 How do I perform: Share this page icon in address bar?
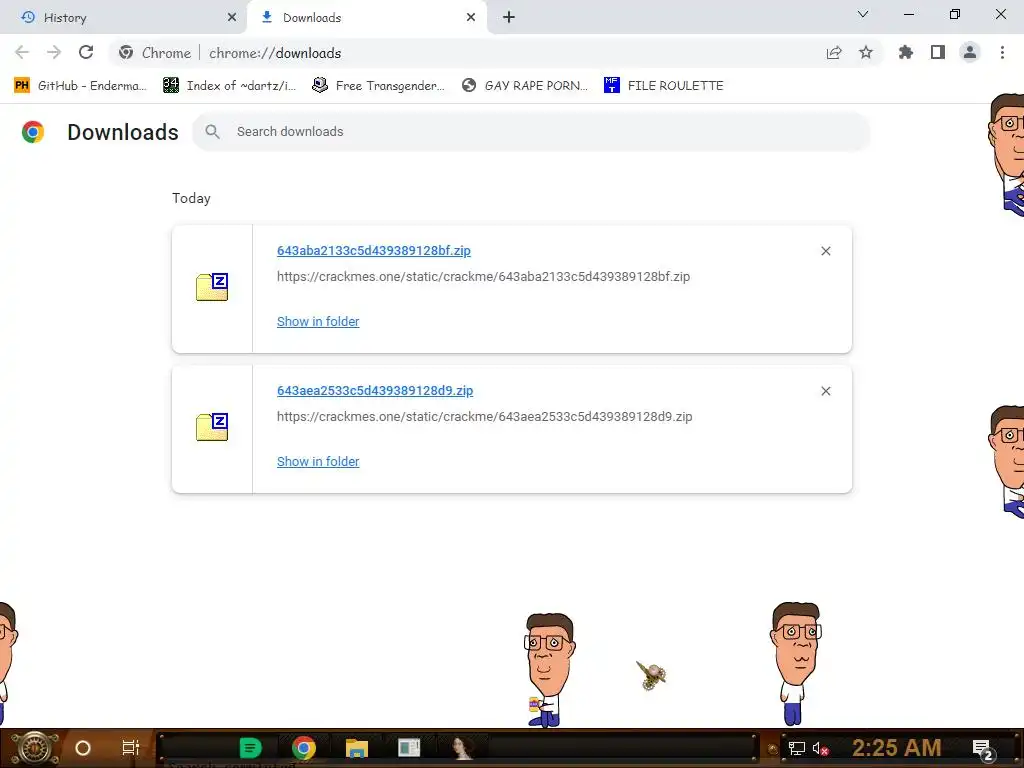click(x=834, y=53)
